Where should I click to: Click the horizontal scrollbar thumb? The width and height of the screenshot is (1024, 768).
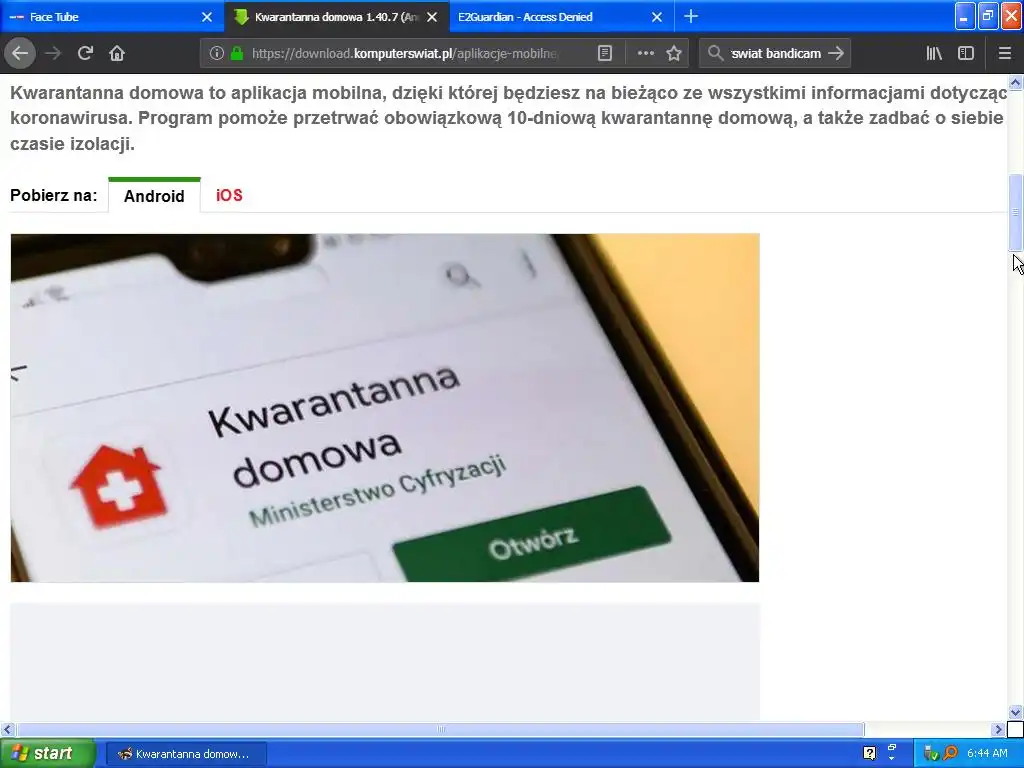tap(440, 729)
